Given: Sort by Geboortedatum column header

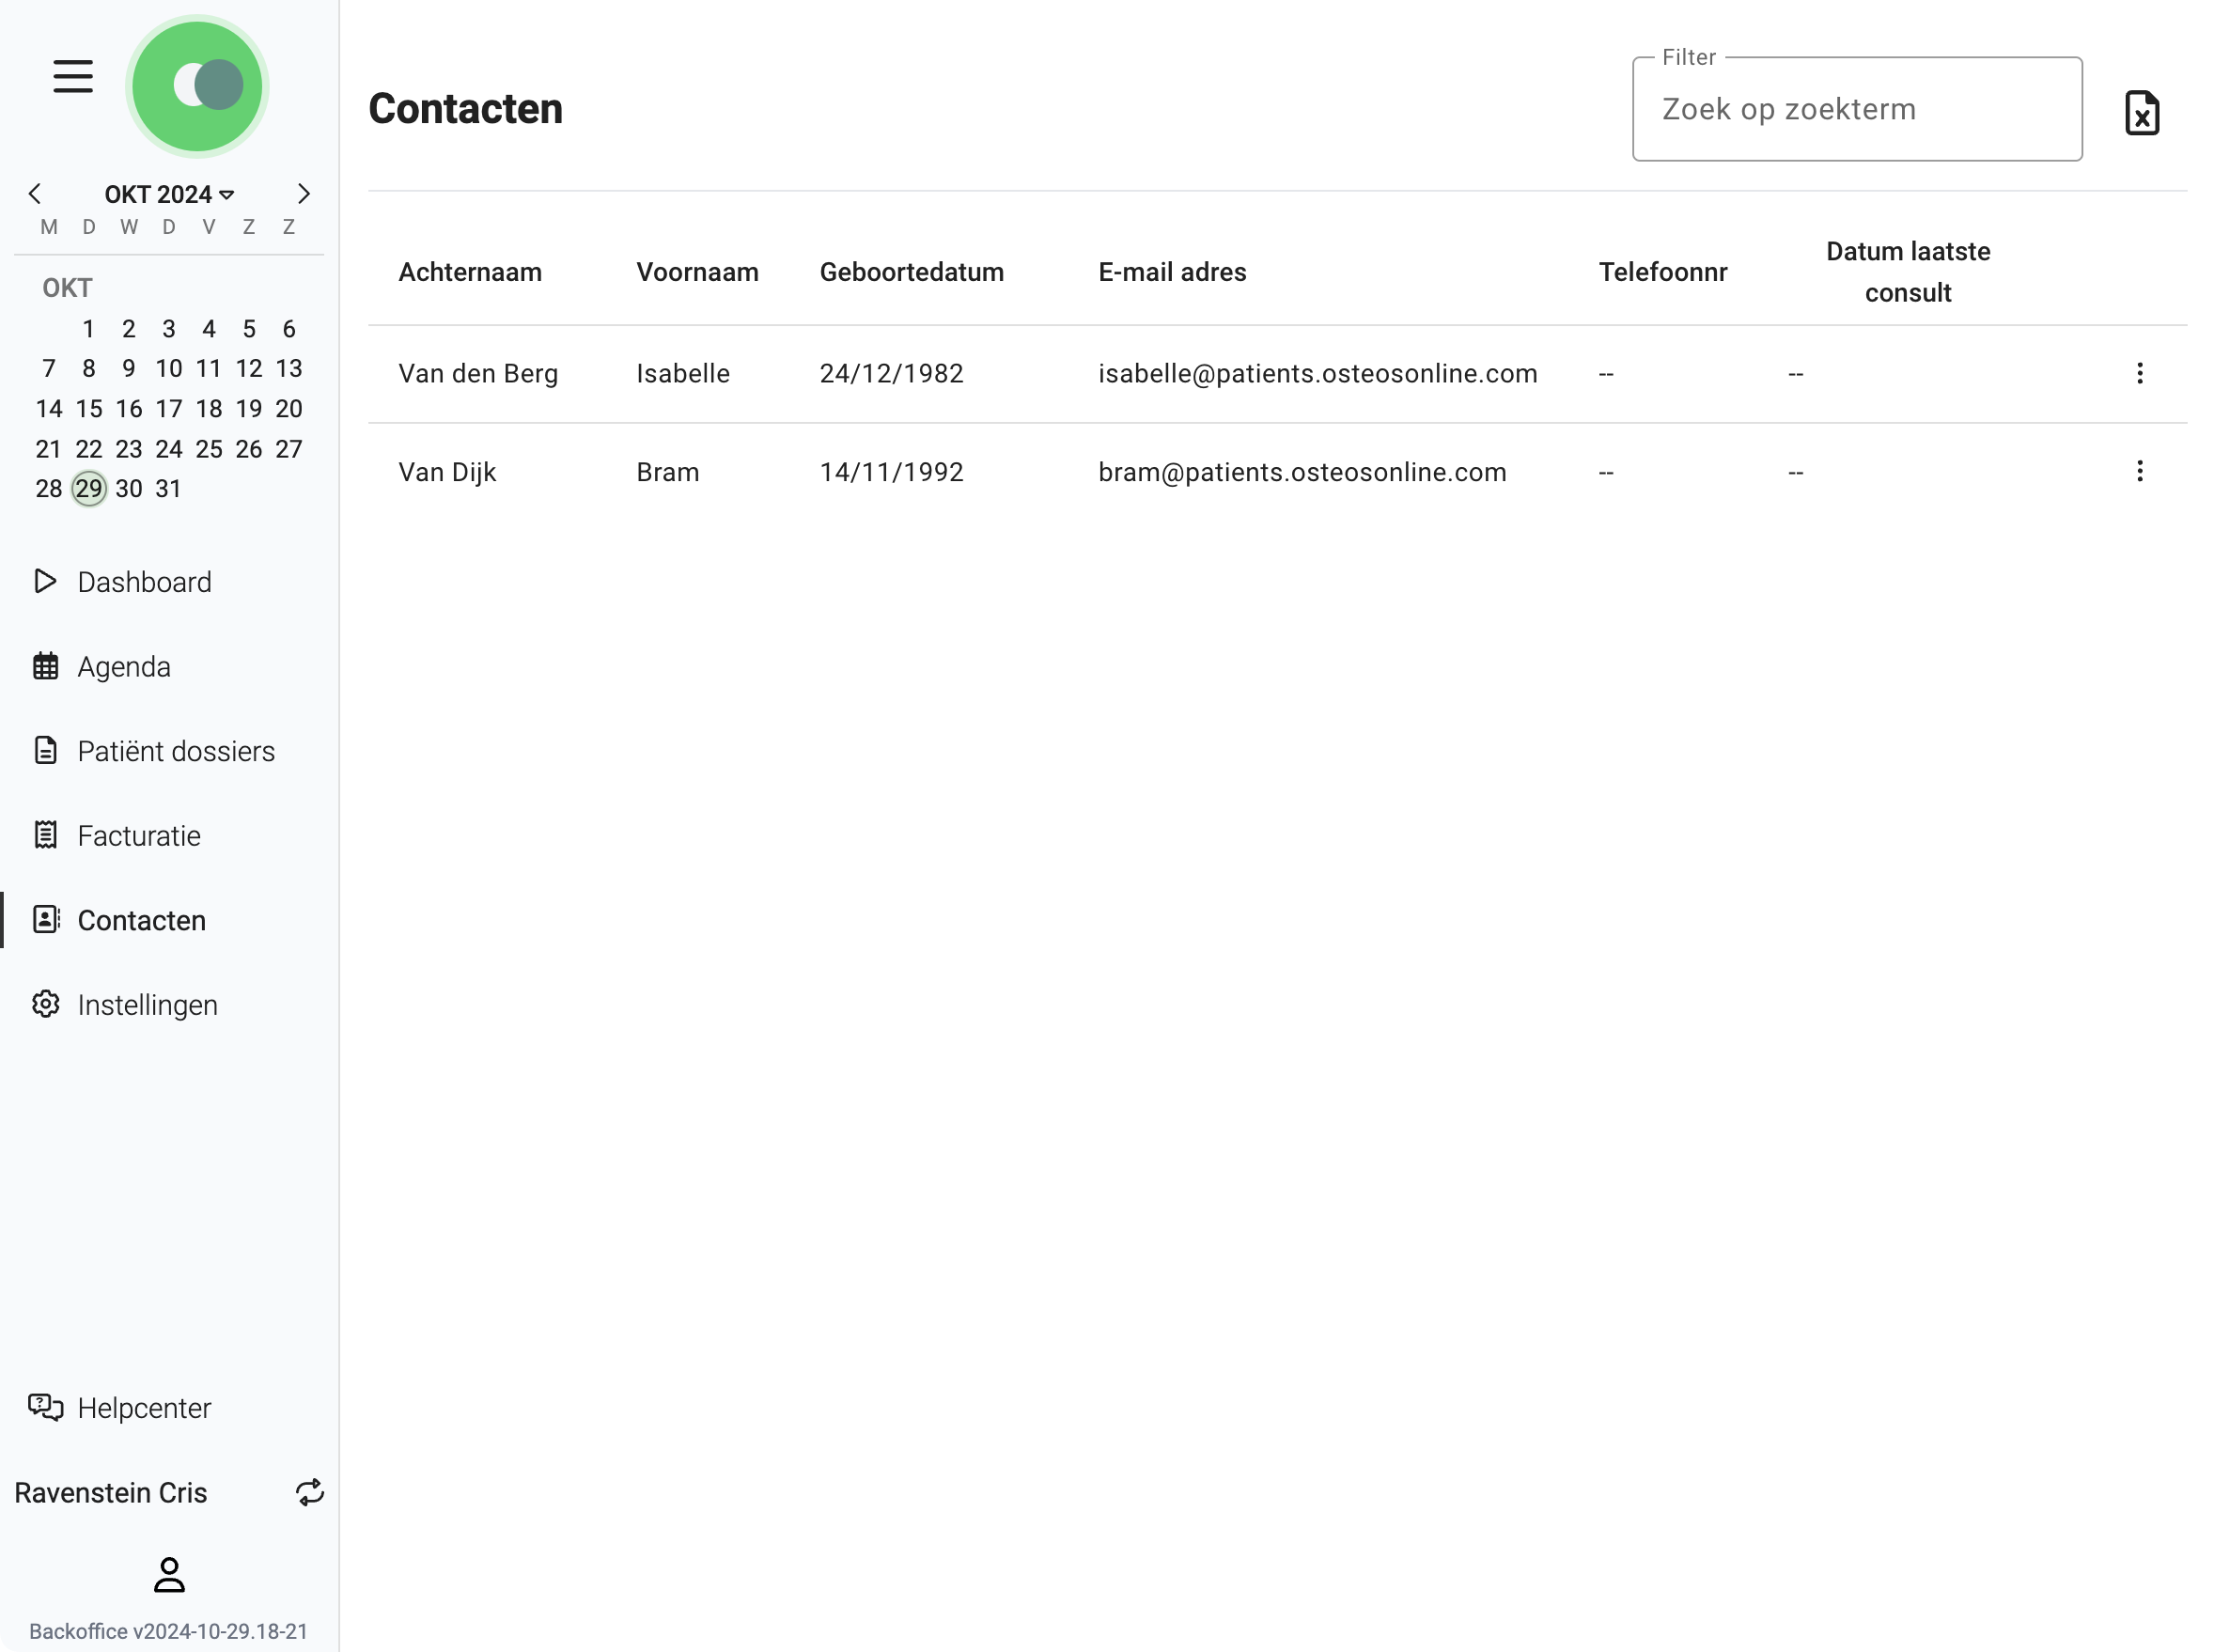Looking at the screenshot, I should [x=910, y=272].
